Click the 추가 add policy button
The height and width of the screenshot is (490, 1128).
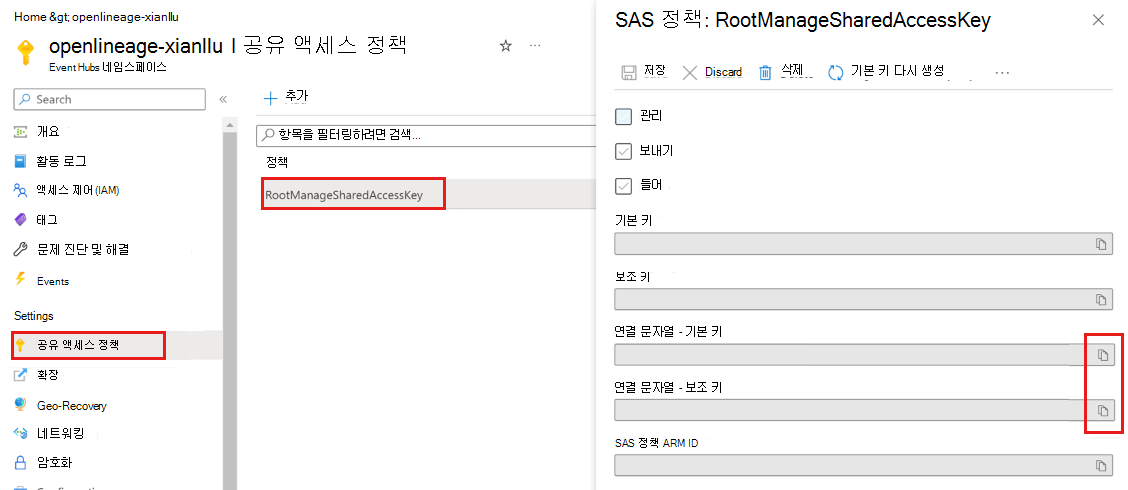[286, 97]
